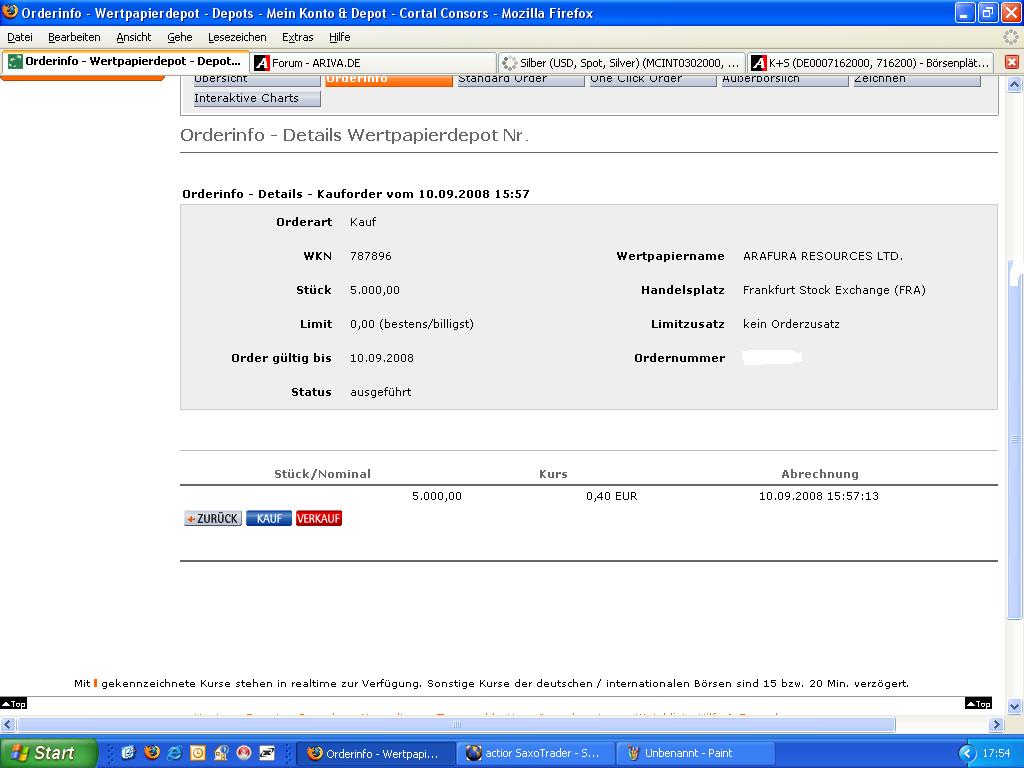The width and height of the screenshot is (1024, 768).
Task: Open the Datei menu
Action: (20, 37)
